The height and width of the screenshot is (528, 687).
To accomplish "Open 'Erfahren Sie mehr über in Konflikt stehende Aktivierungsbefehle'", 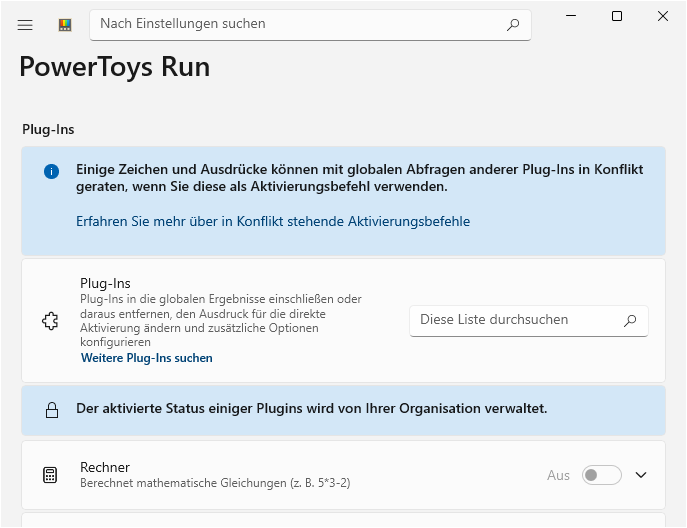I will click(273, 221).
